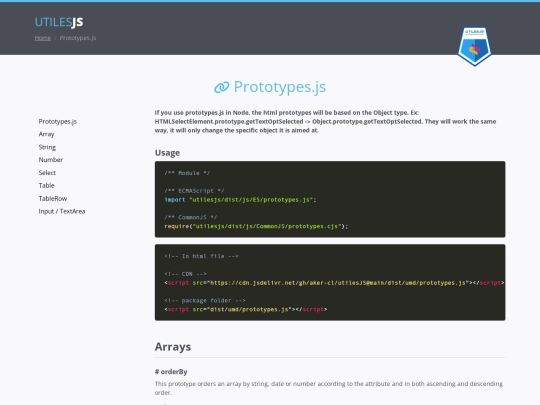Click the chain link icon beside the title
Image resolution: width=540 pixels, height=405 pixels.
coord(221,87)
